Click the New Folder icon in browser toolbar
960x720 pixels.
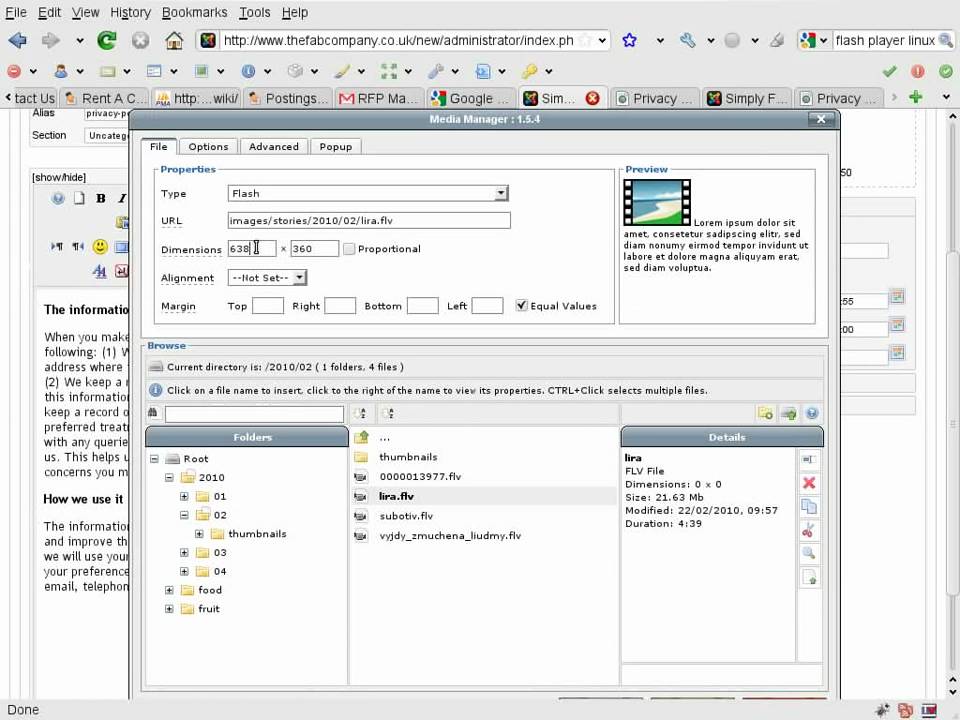click(765, 413)
